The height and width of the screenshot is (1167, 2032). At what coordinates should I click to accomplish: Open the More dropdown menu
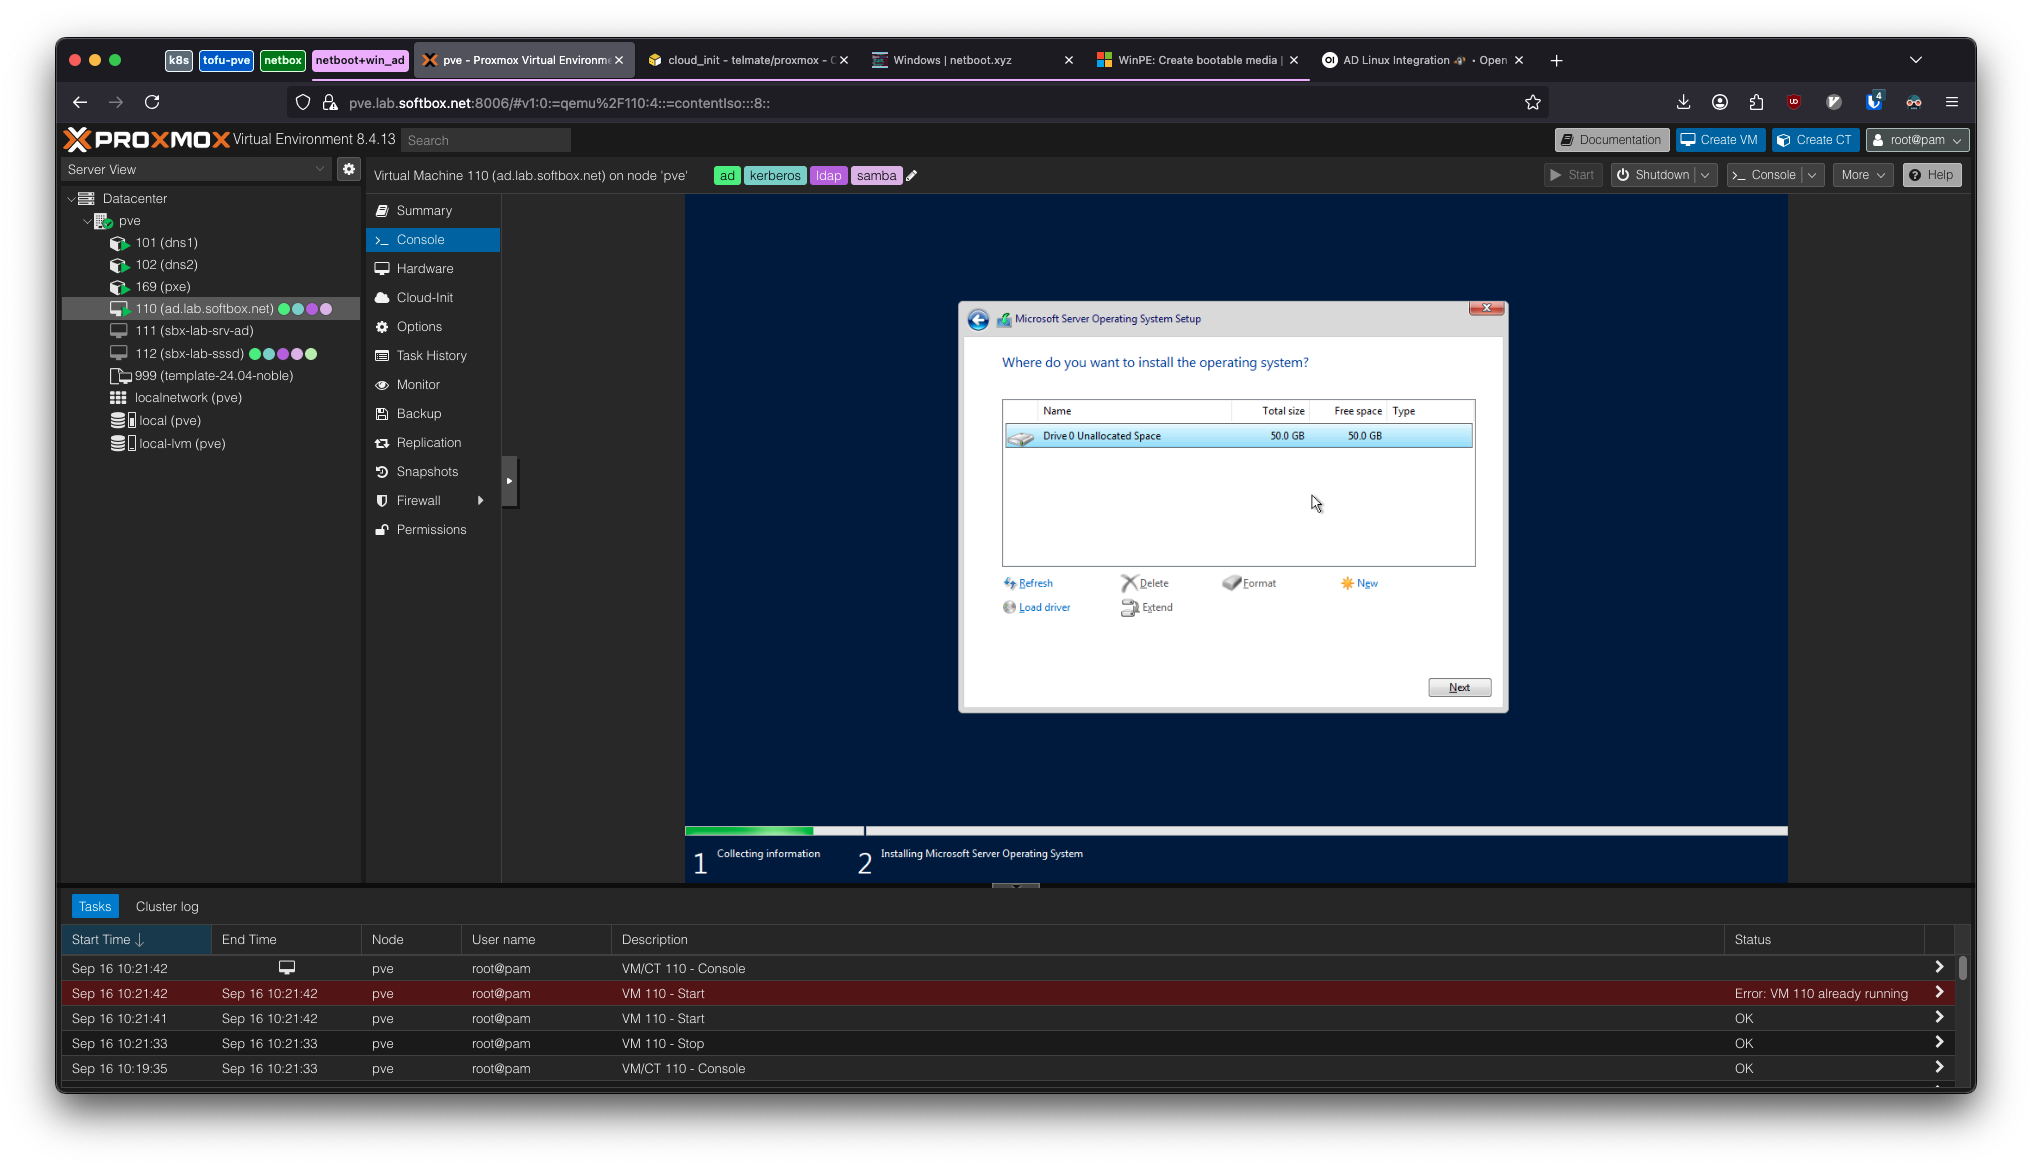coord(1861,174)
